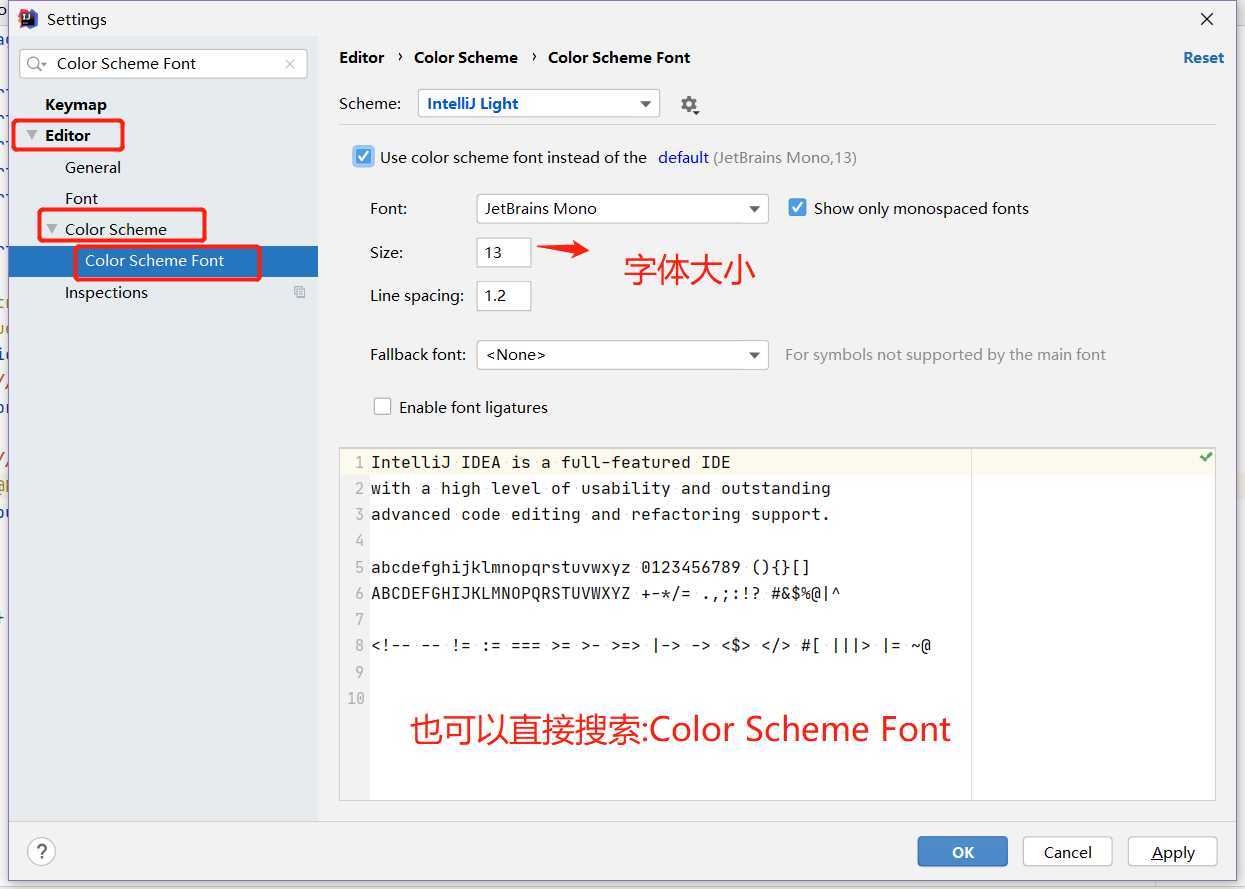Viewport: 1245px width, 889px height.
Task: Click the copy icon beside Inspections
Action: click(x=299, y=292)
